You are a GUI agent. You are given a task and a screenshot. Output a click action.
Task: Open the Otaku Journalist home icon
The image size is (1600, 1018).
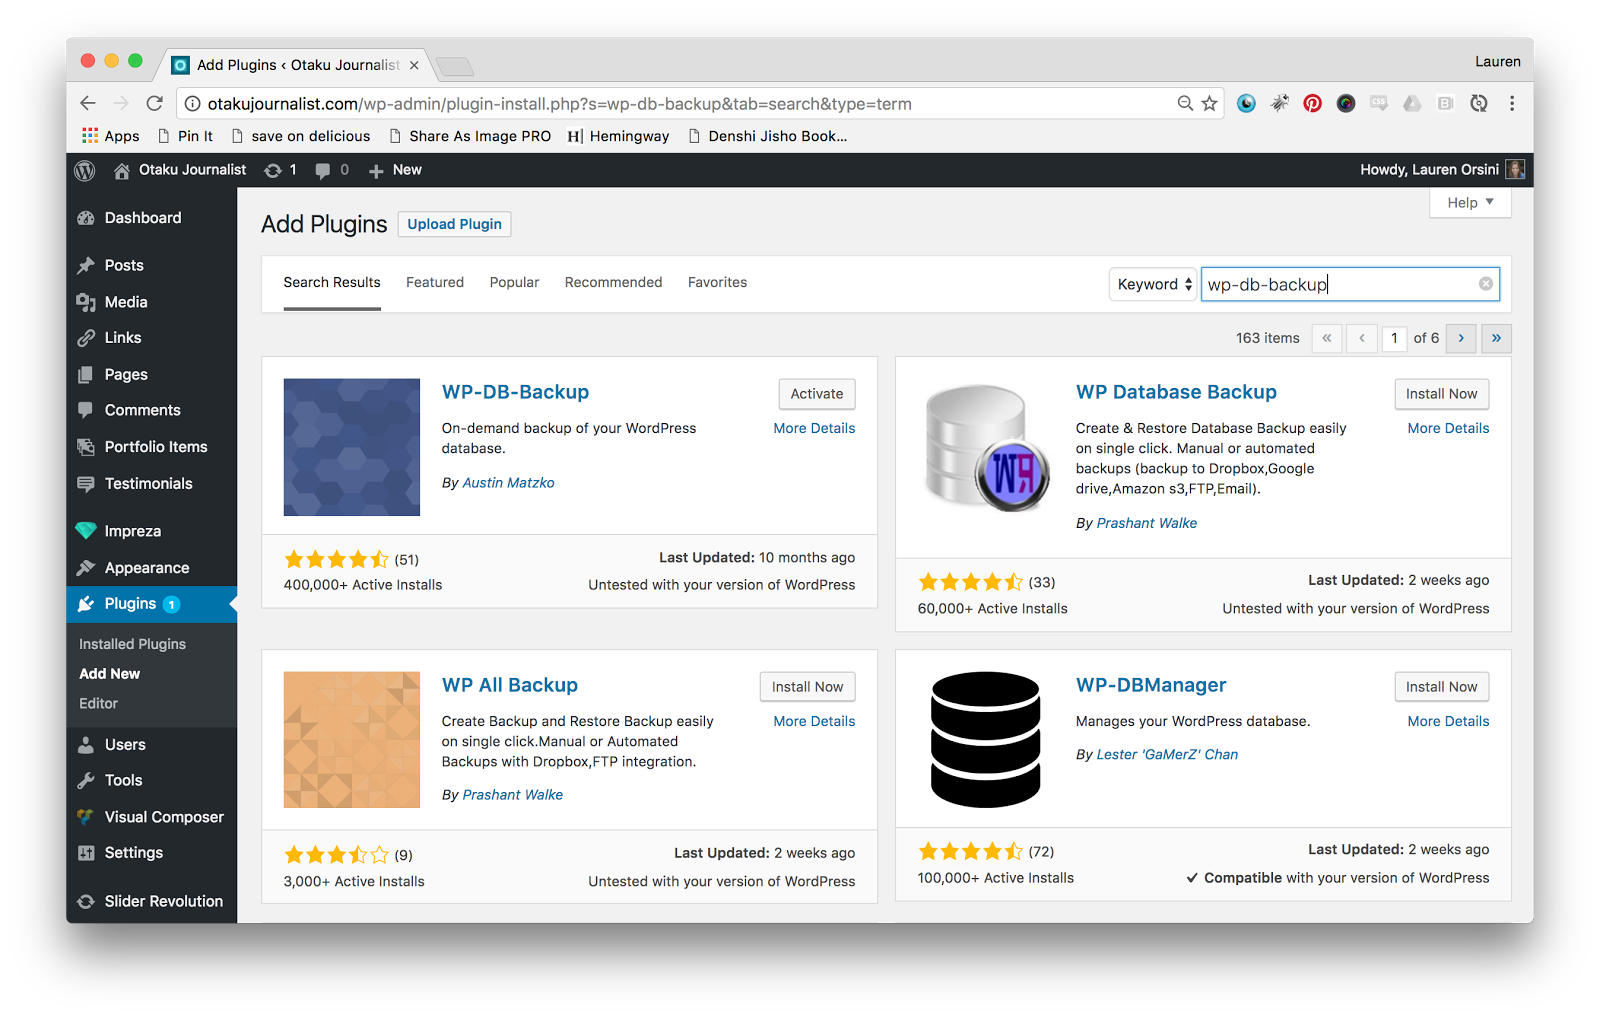pyautogui.click(x=122, y=171)
